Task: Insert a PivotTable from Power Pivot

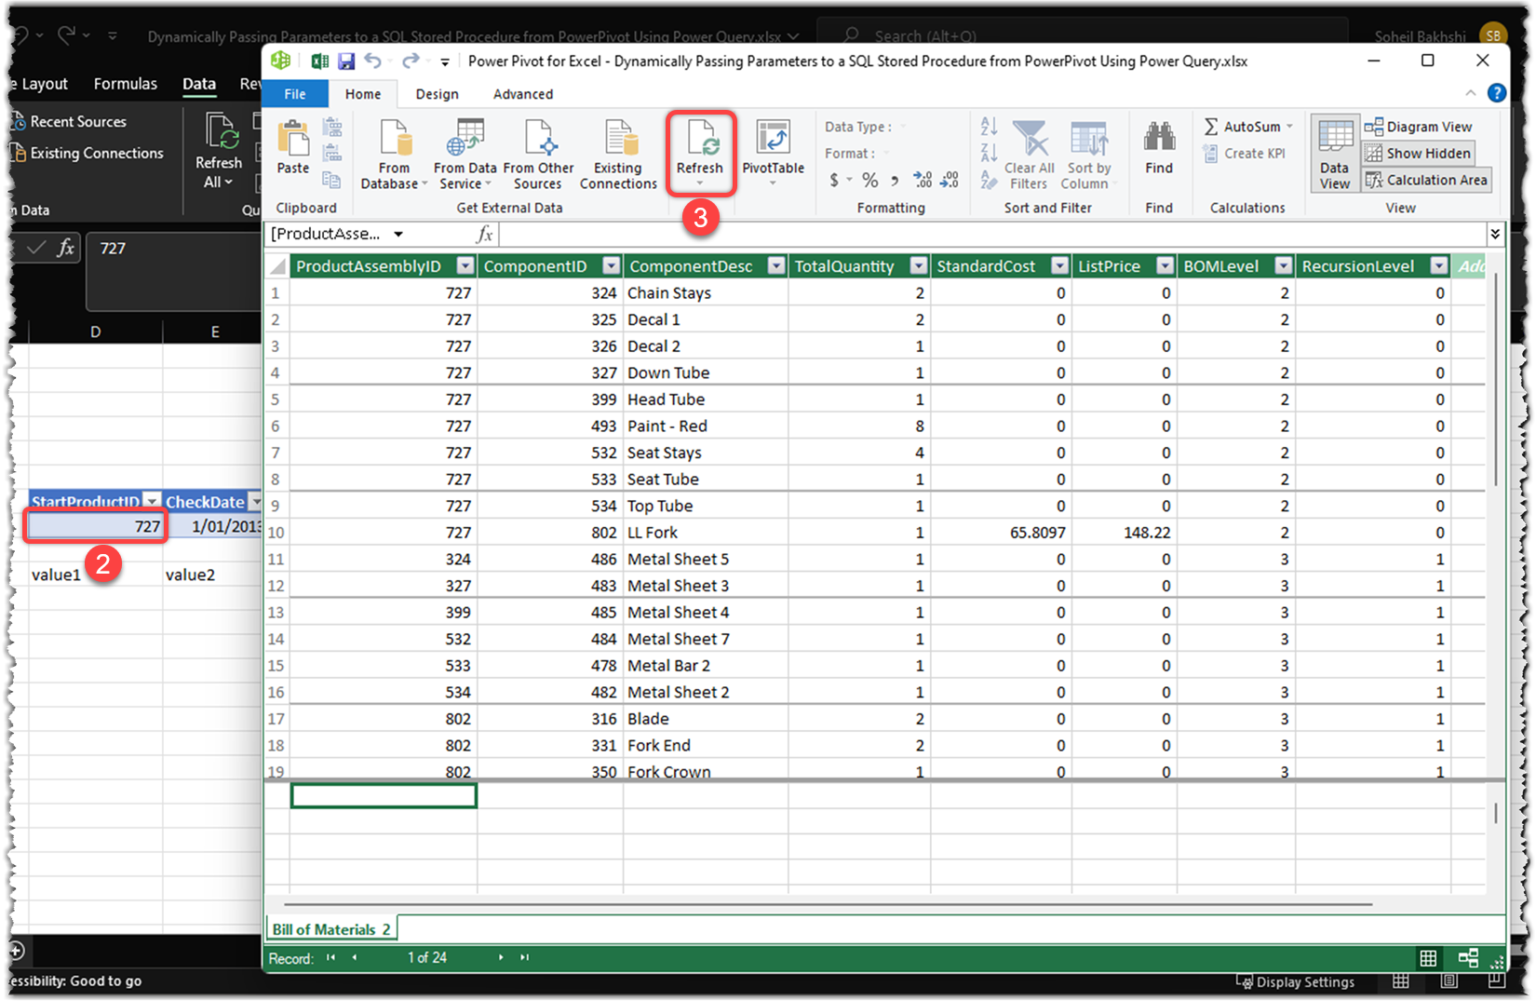Action: (x=773, y=153)
